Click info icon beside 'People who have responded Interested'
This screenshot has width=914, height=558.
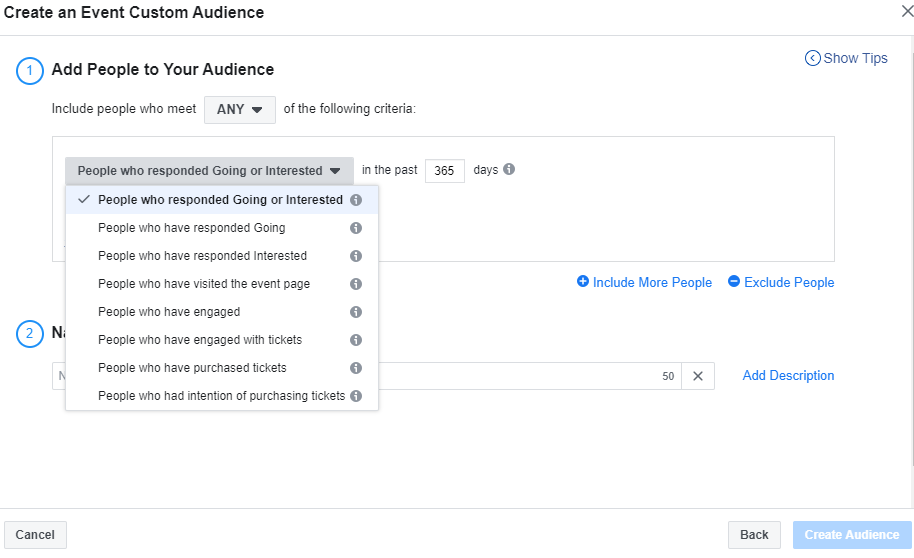click(x=356, y=256)
